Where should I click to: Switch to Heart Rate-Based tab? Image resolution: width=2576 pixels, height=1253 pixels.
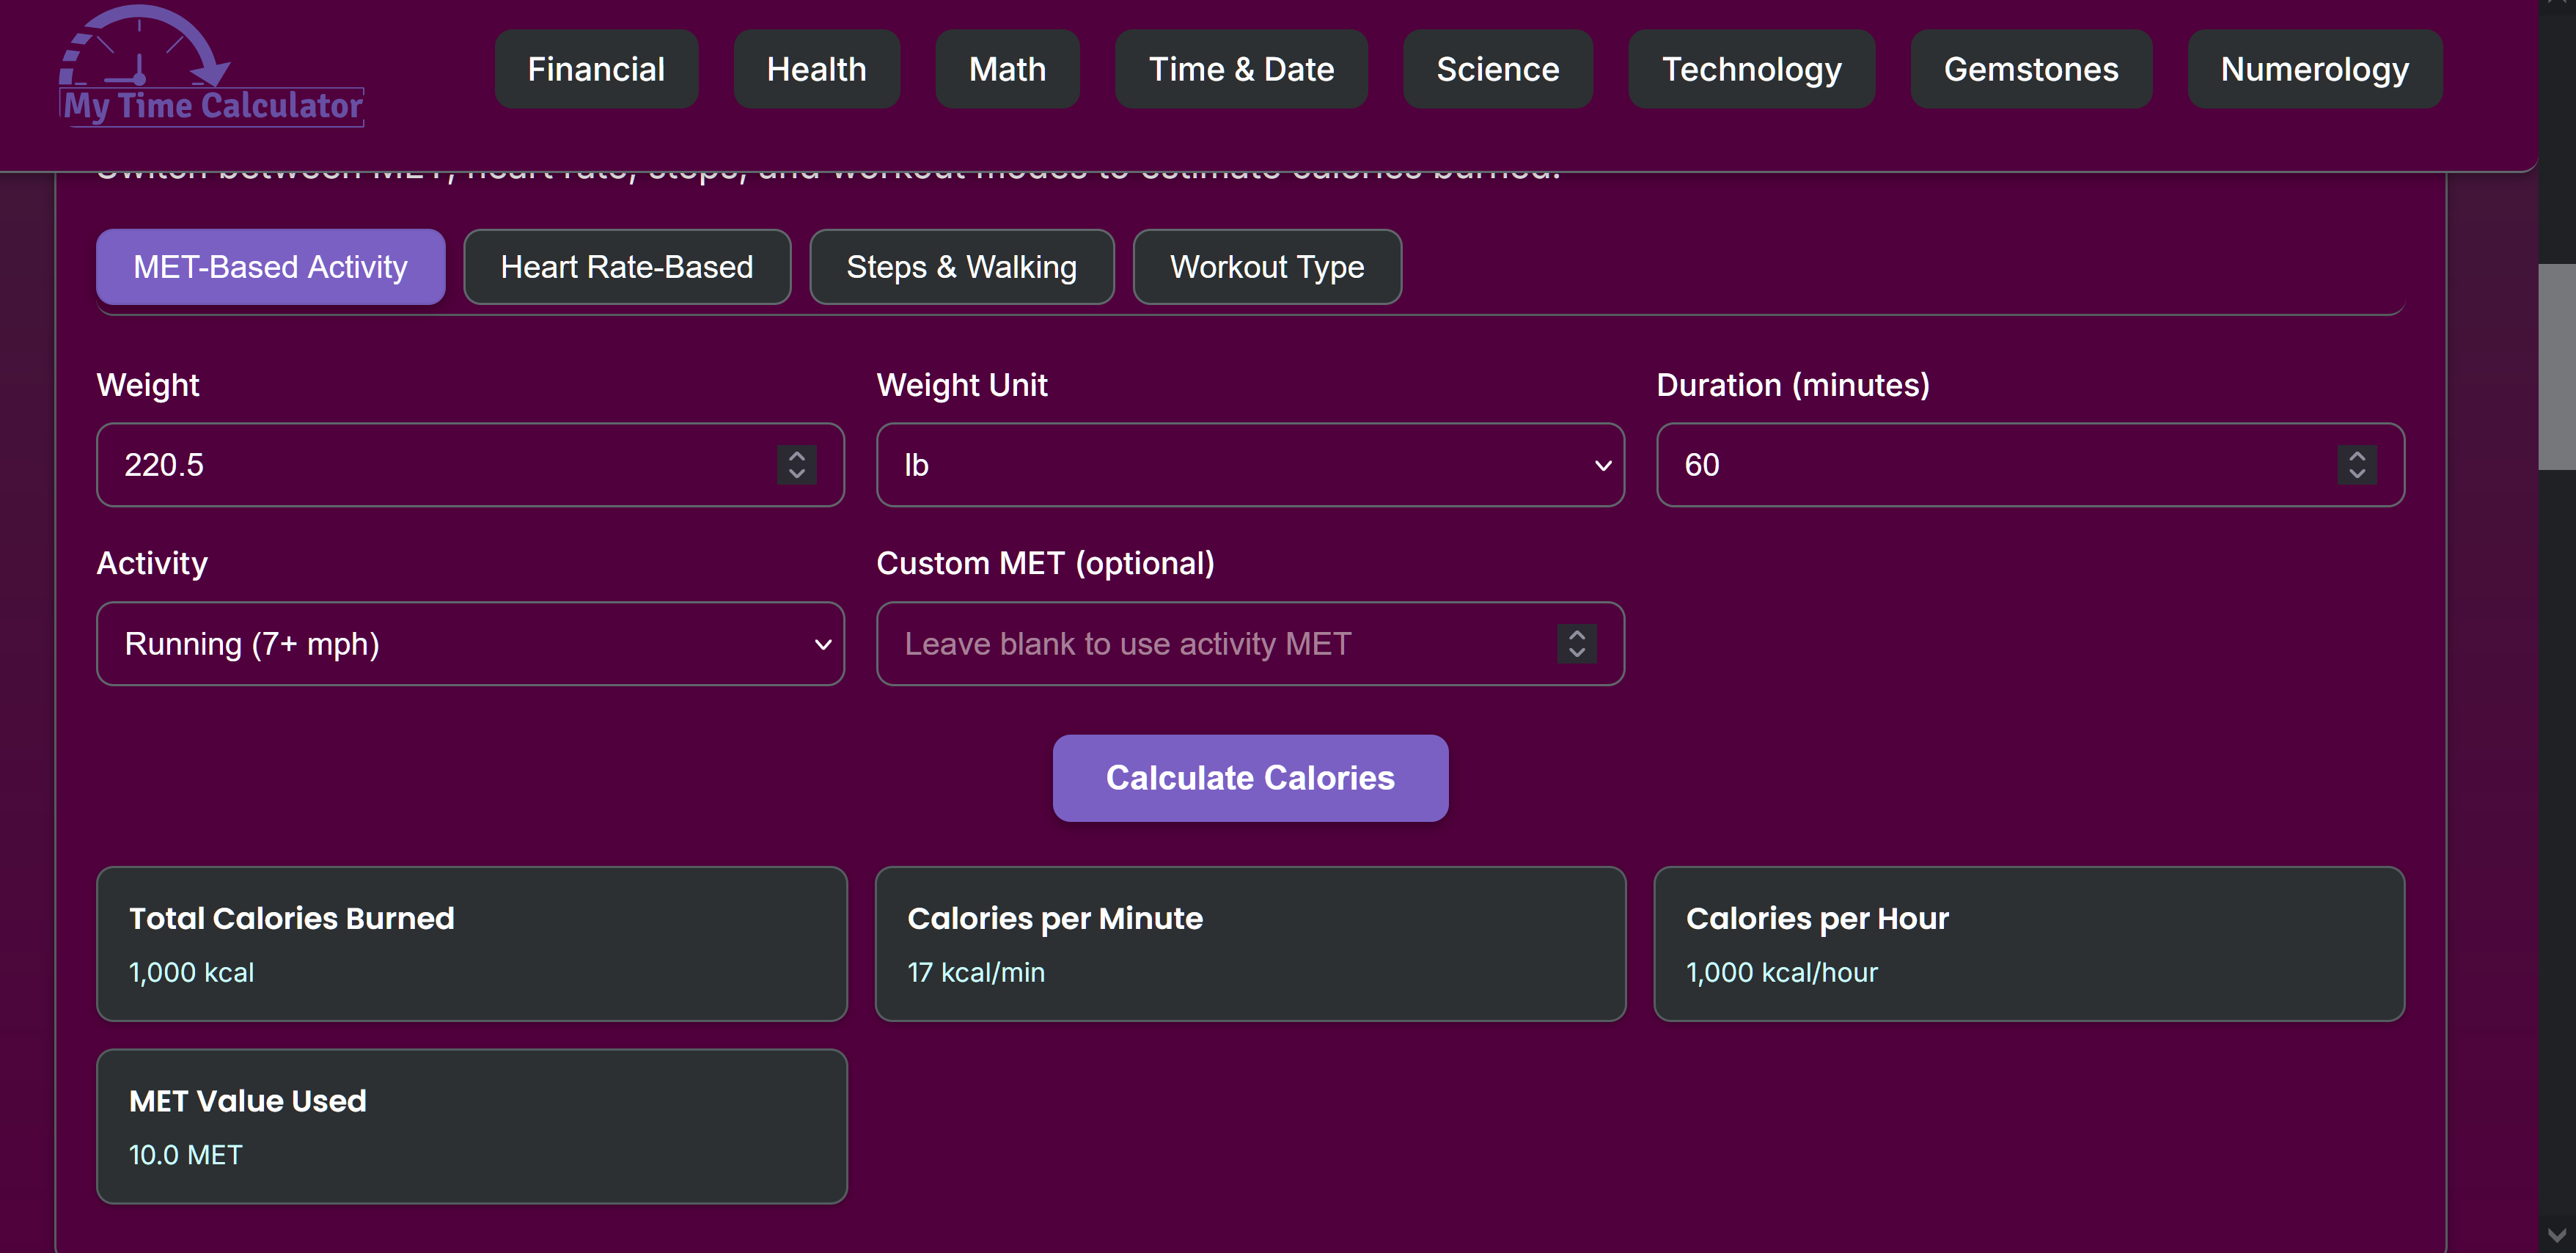627,267
